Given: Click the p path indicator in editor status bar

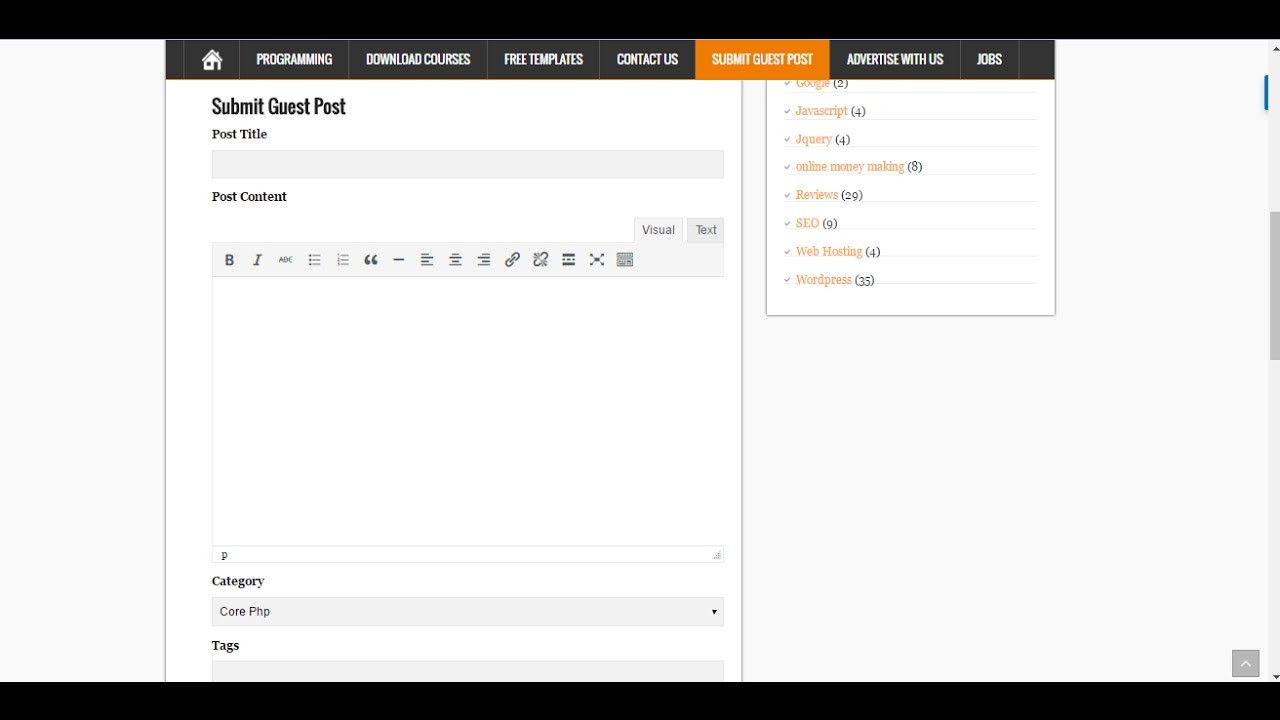Looking at the screenshot, I should [224, 555].
